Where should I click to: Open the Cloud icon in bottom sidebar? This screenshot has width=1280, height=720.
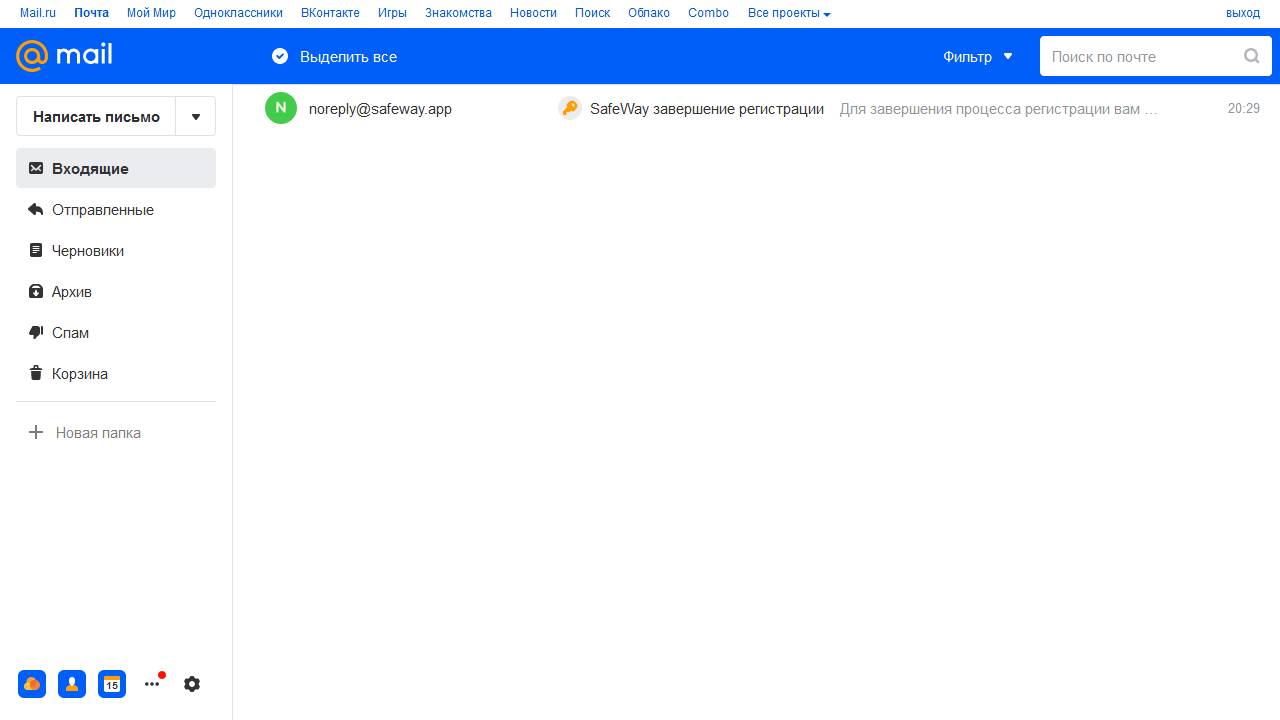pyautogui.click(x=32, y=684)
